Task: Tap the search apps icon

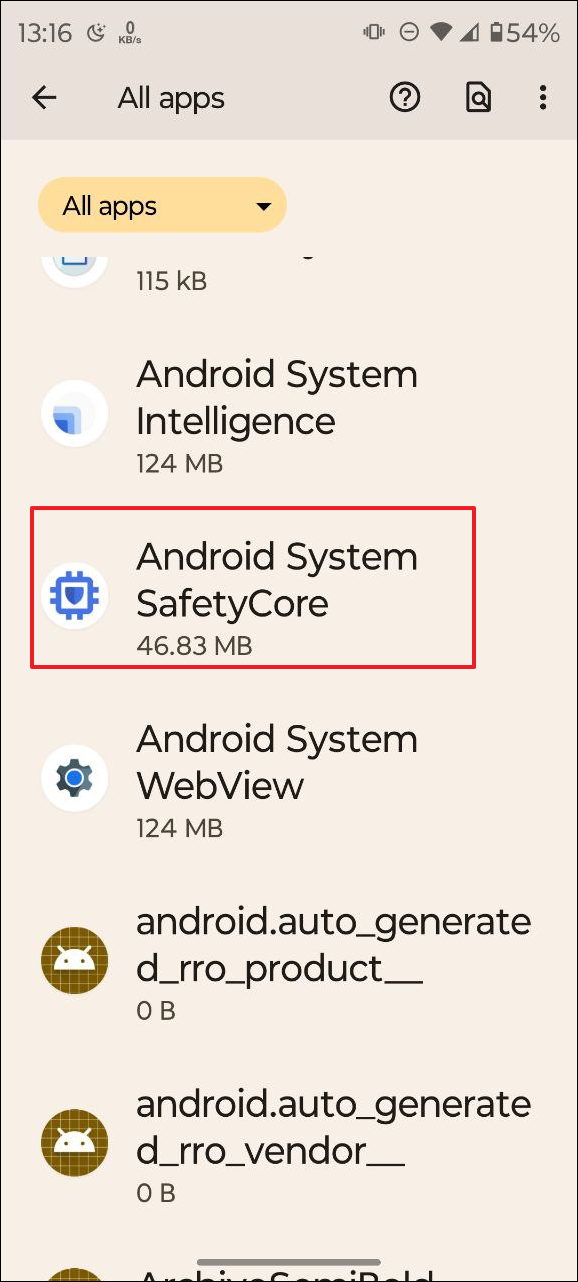Action: (479, 97)
